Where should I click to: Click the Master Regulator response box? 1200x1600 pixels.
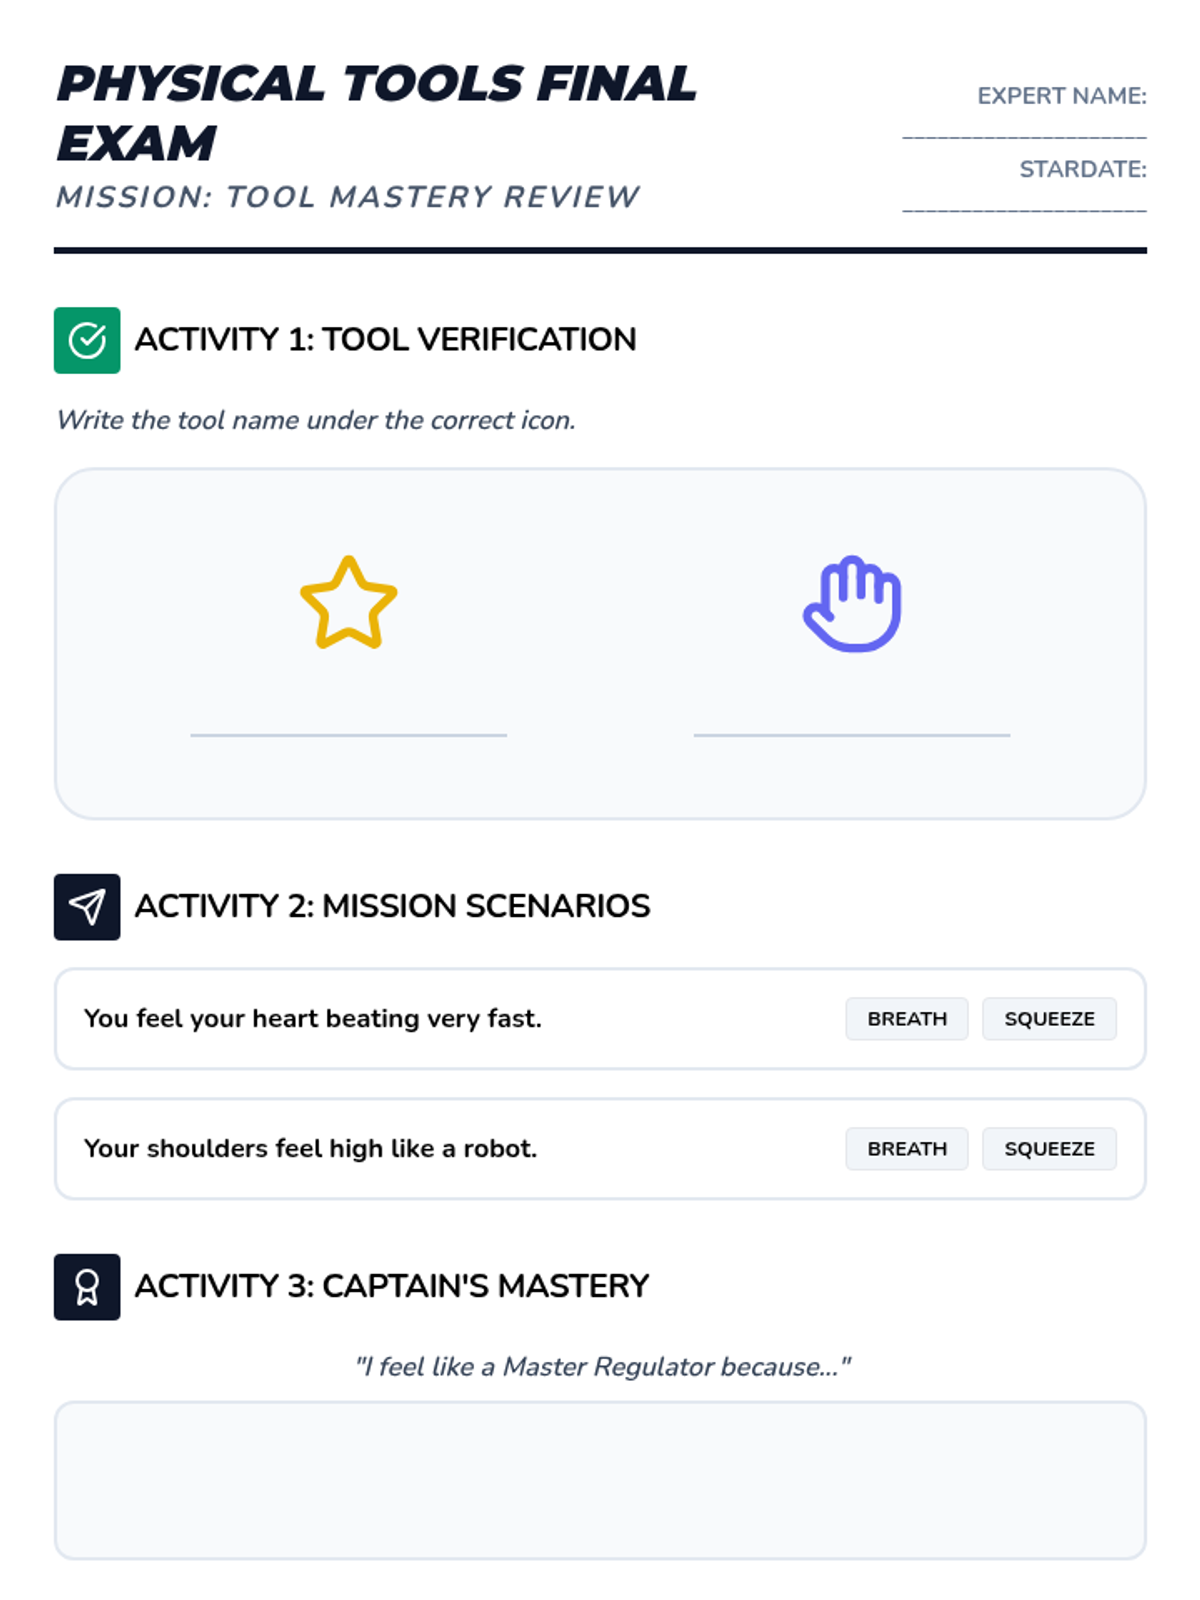point(600,1480)
